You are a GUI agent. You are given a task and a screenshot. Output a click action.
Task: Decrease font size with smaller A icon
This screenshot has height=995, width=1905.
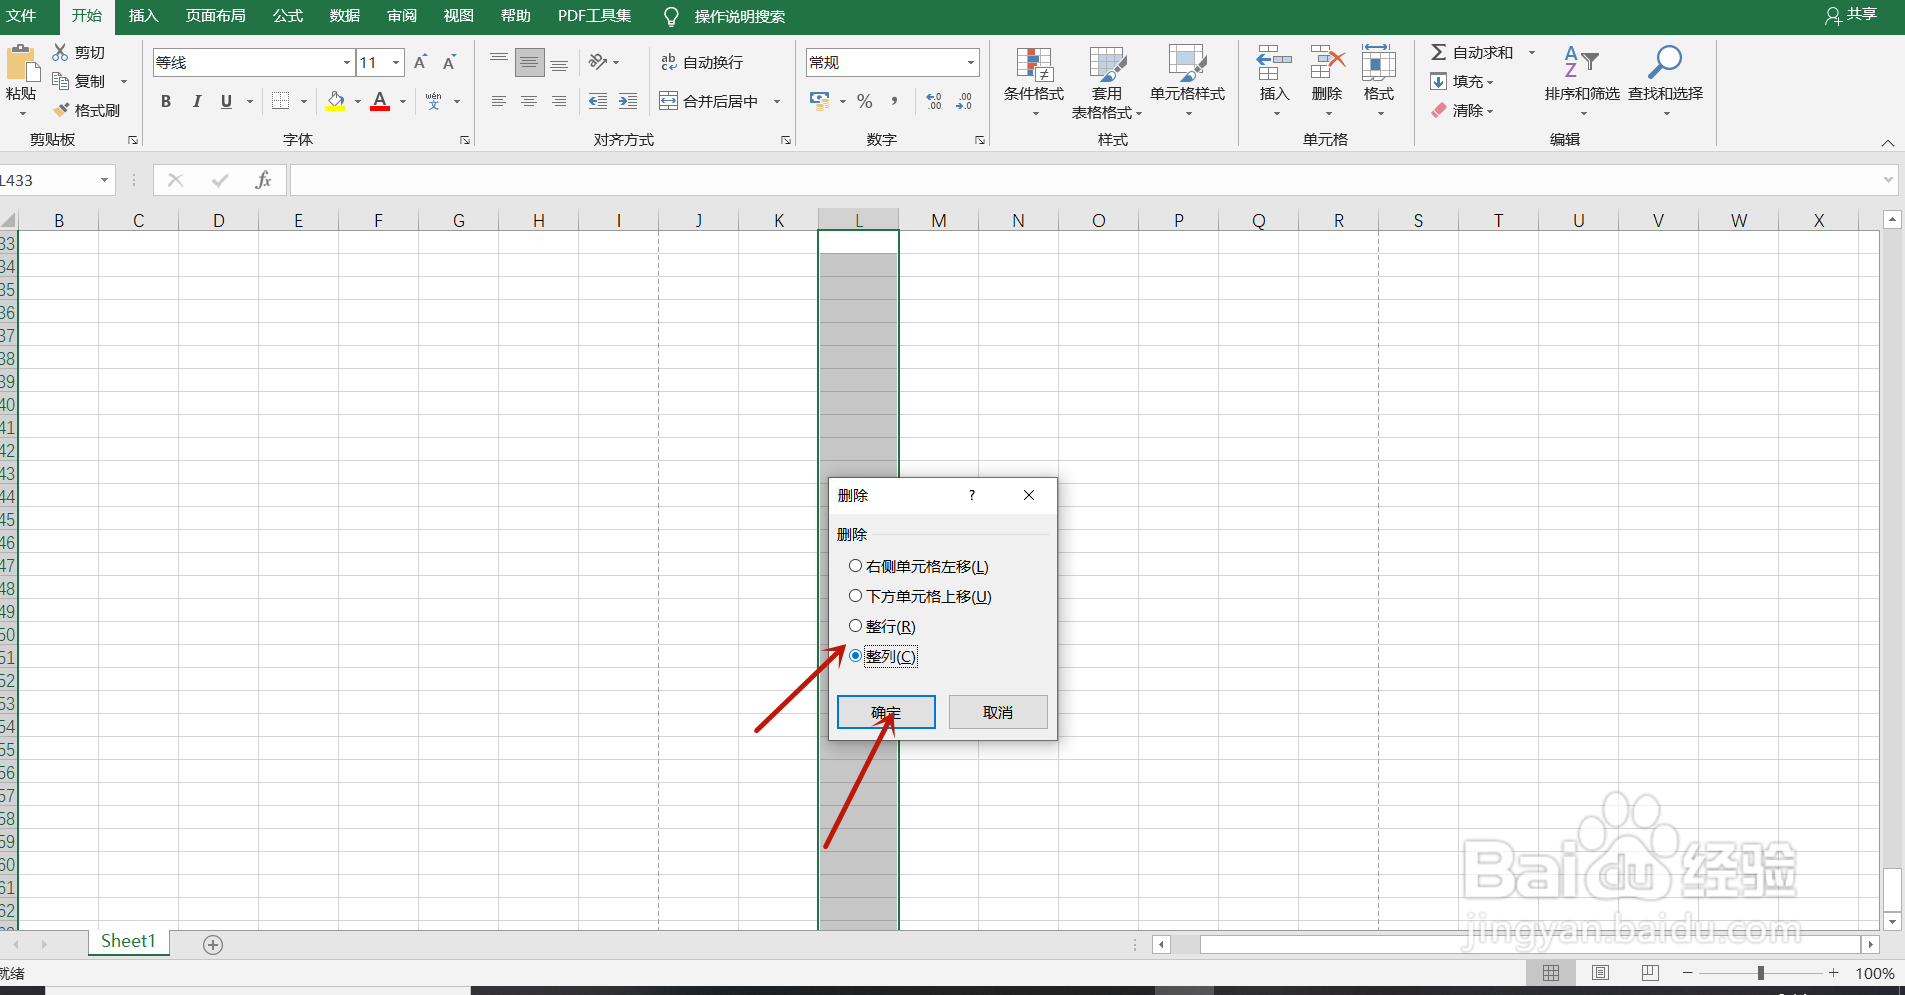tap(450, 62)
